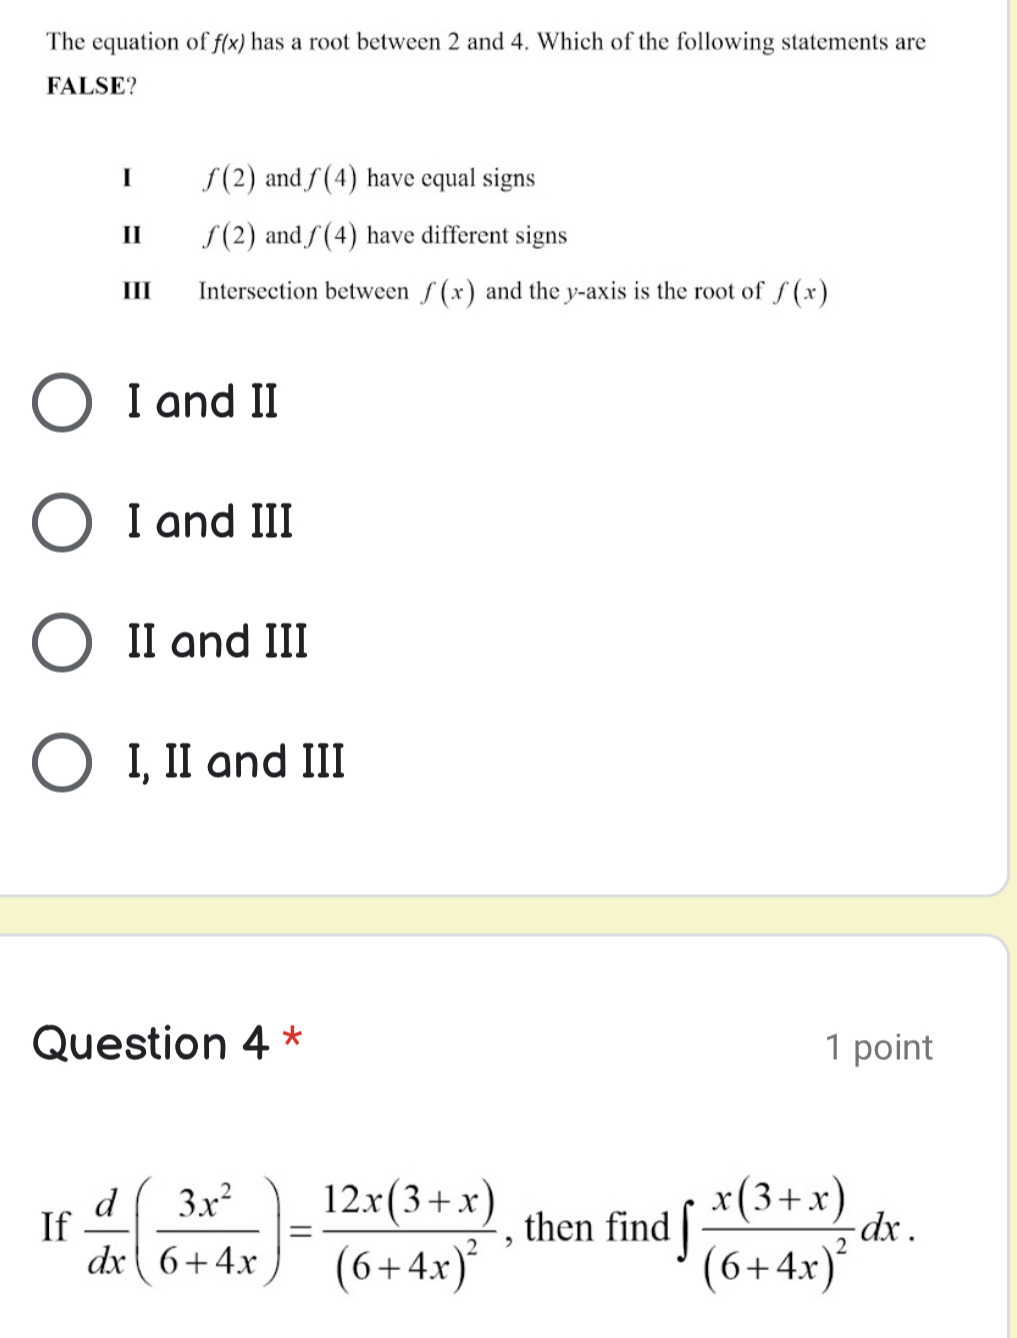Click statement II about different signs
Viewport: 1017px width, 1338px height.
[344, 236]
